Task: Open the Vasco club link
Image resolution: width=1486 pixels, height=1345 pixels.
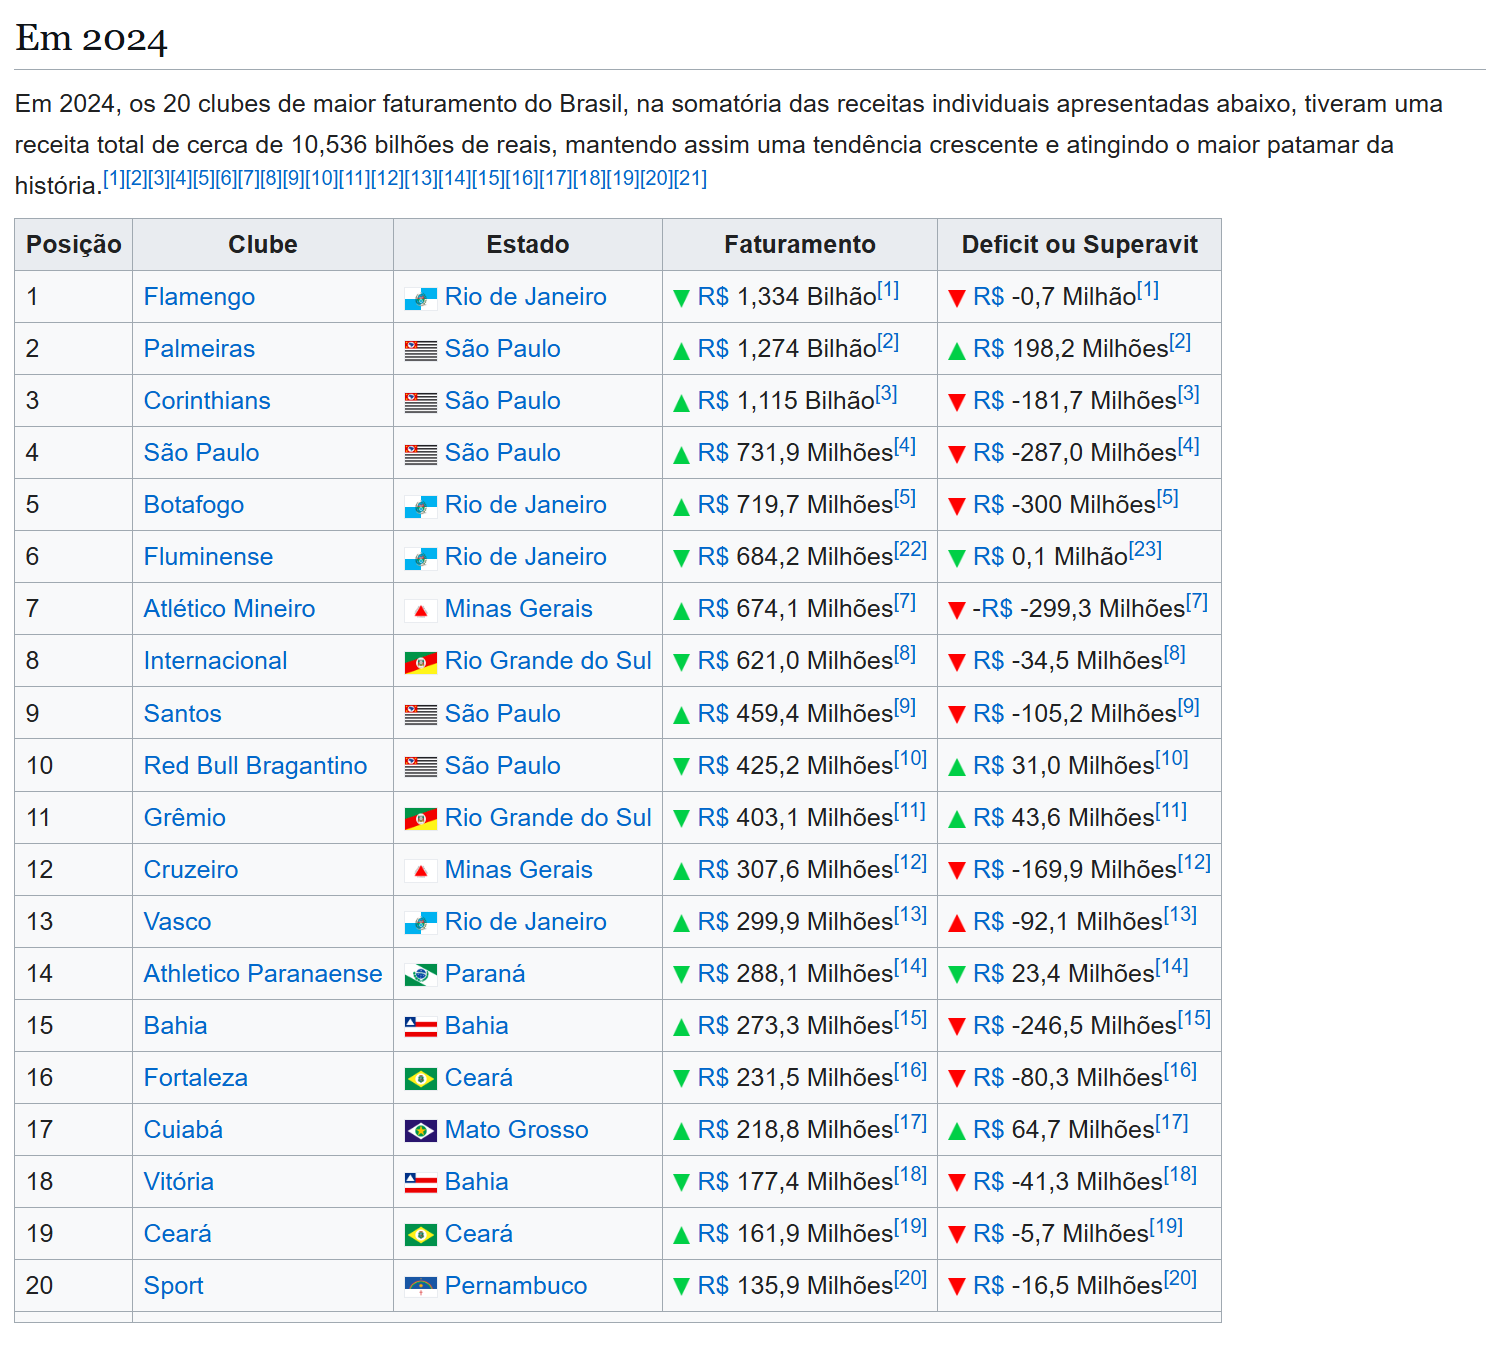Action: (x=177, y=922)
